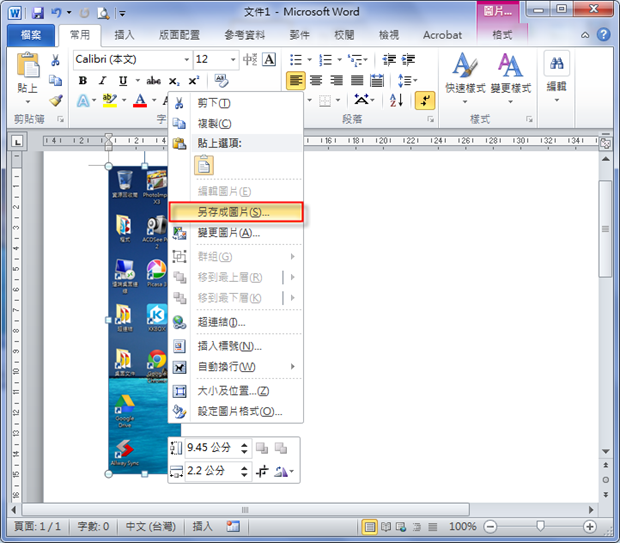Toggle Strikethrough formatting
This screenshot has width=620, height=543.
(153, 81)
